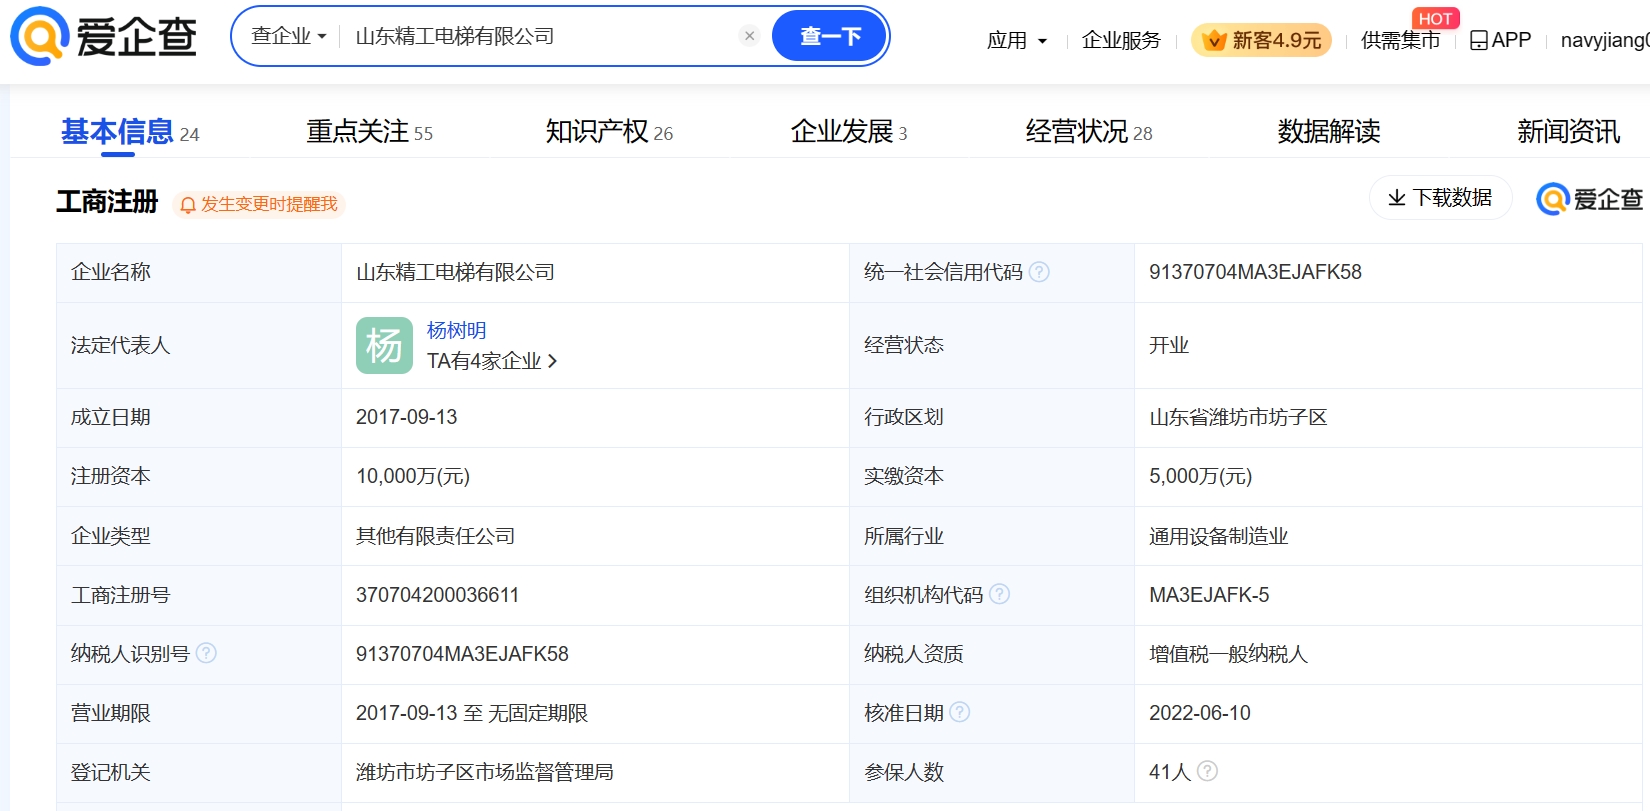Click the organization code MA3EJAFK-5
The height and width of the screenshot is (811, 1650).
(x=1209, y=595)
